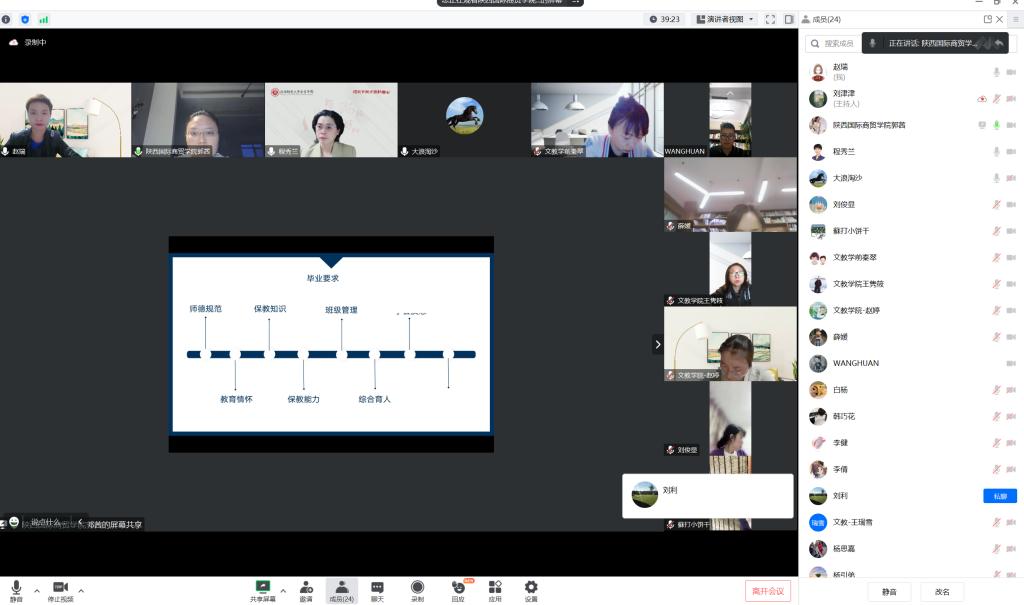Click screen share icon for 陕西国际商贸学院郭茜
Screen dimensions: 1024x605
[982, 125]
